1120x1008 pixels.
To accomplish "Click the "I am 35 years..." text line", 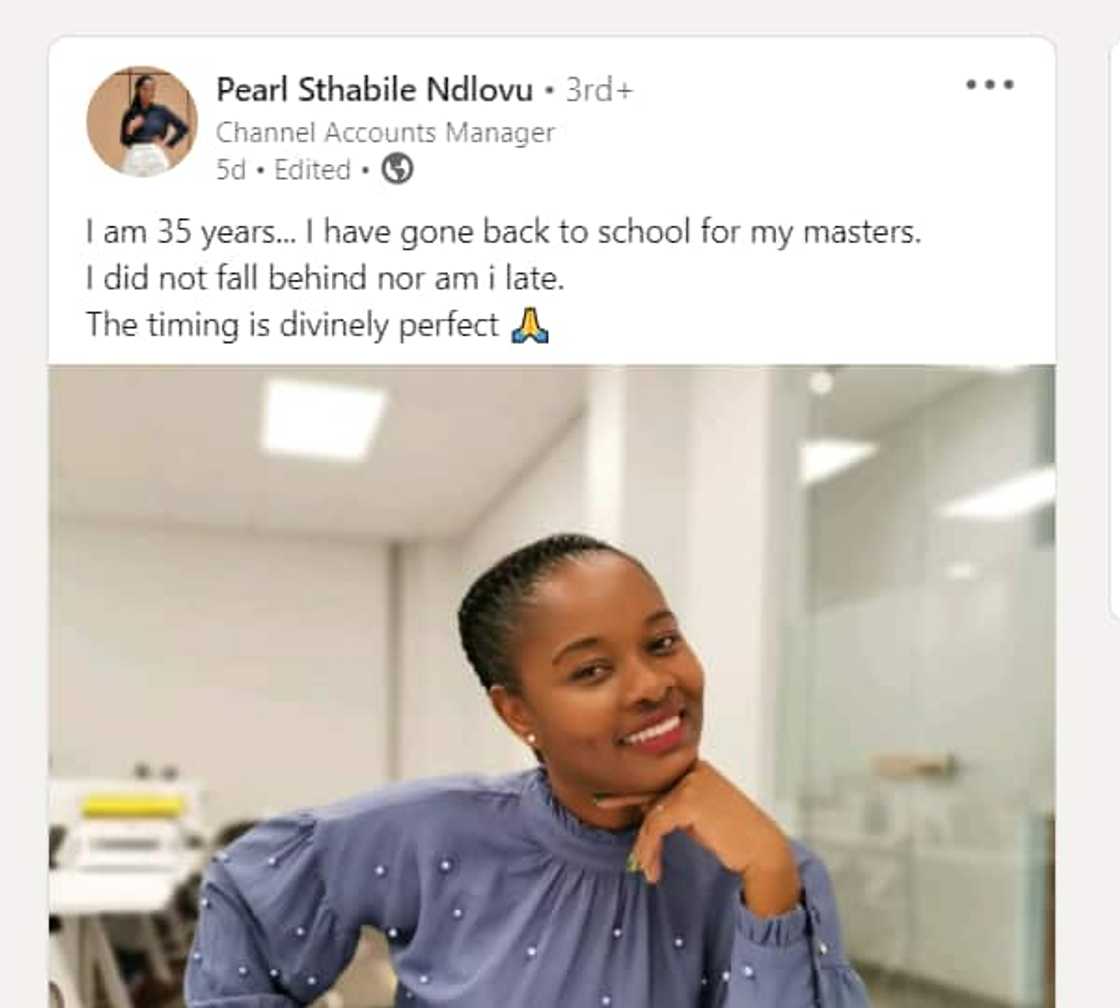I will pyautogui.click(x=502, y=233).
